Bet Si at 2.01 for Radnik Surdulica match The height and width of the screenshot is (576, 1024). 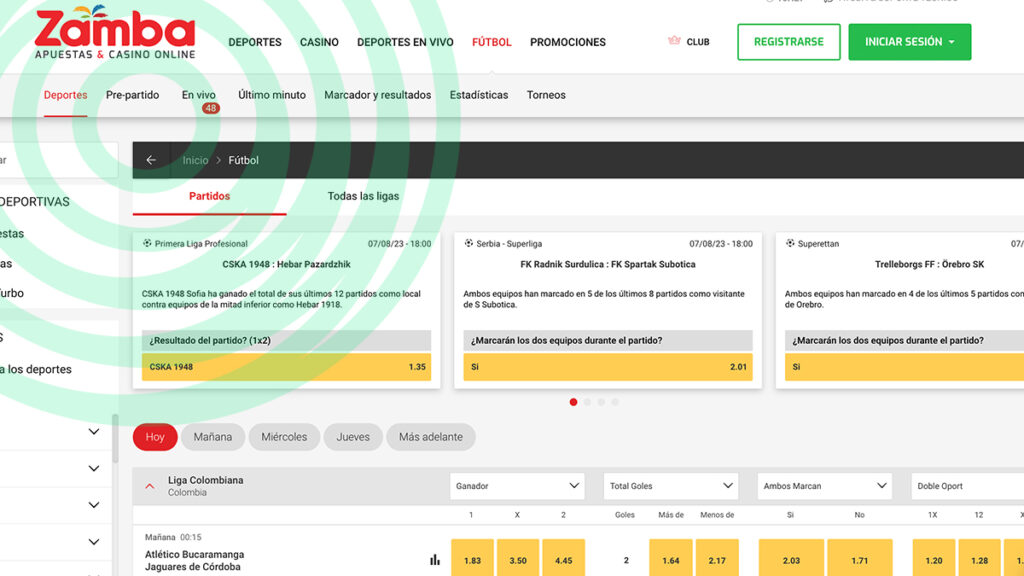click(x=608, y=367)
